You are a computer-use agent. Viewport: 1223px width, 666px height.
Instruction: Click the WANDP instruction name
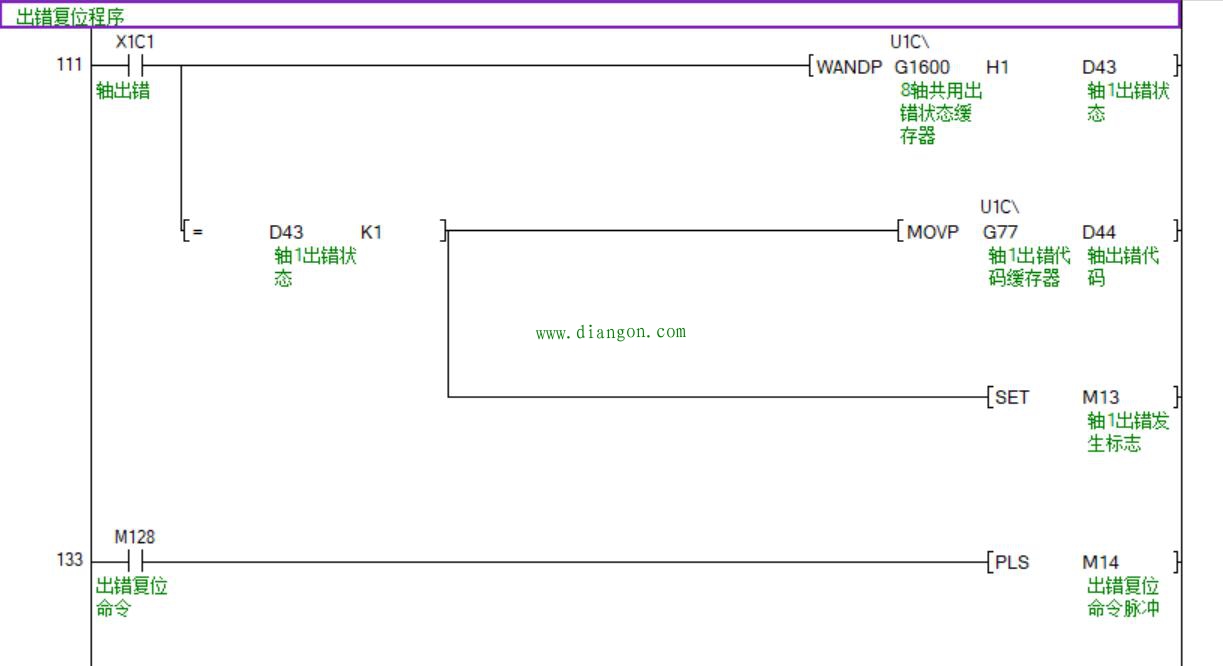849,67
